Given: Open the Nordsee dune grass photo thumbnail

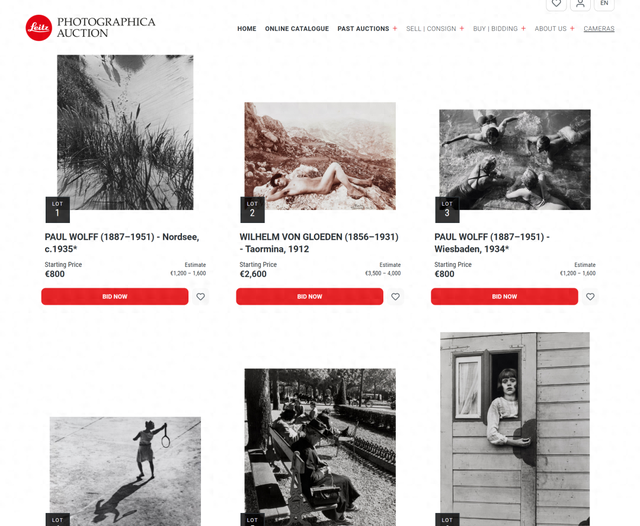Looking at the screenshot, I should tap(125, 132).
